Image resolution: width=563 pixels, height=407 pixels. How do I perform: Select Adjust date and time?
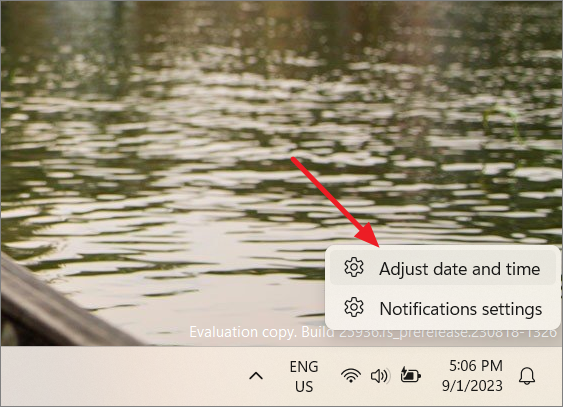tap(442, 268)
